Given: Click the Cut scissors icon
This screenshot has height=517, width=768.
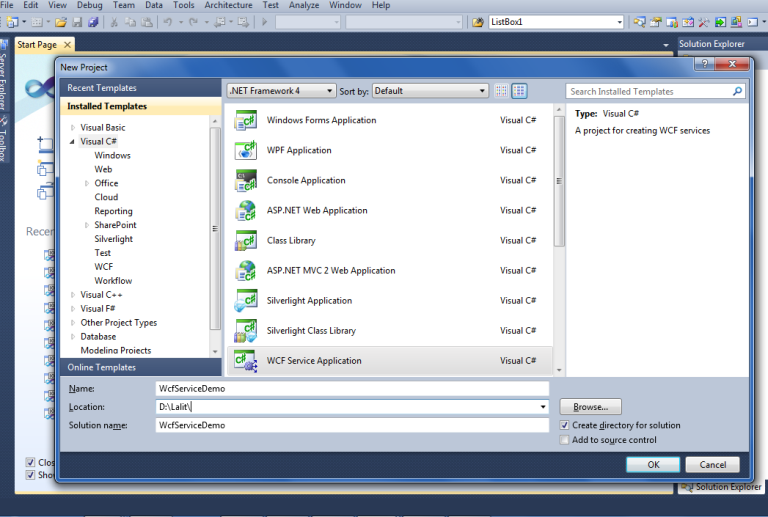Looking at the screenshot, I should pyautogui.click(x=114, y=22).
